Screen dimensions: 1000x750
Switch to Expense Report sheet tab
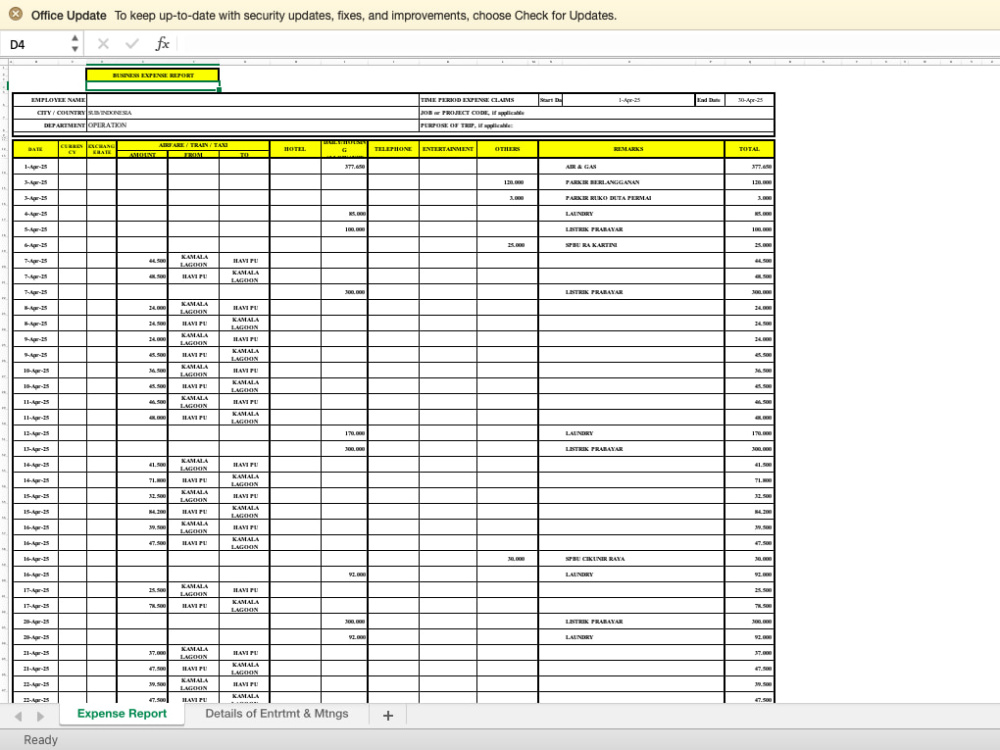tap(122, 714)
